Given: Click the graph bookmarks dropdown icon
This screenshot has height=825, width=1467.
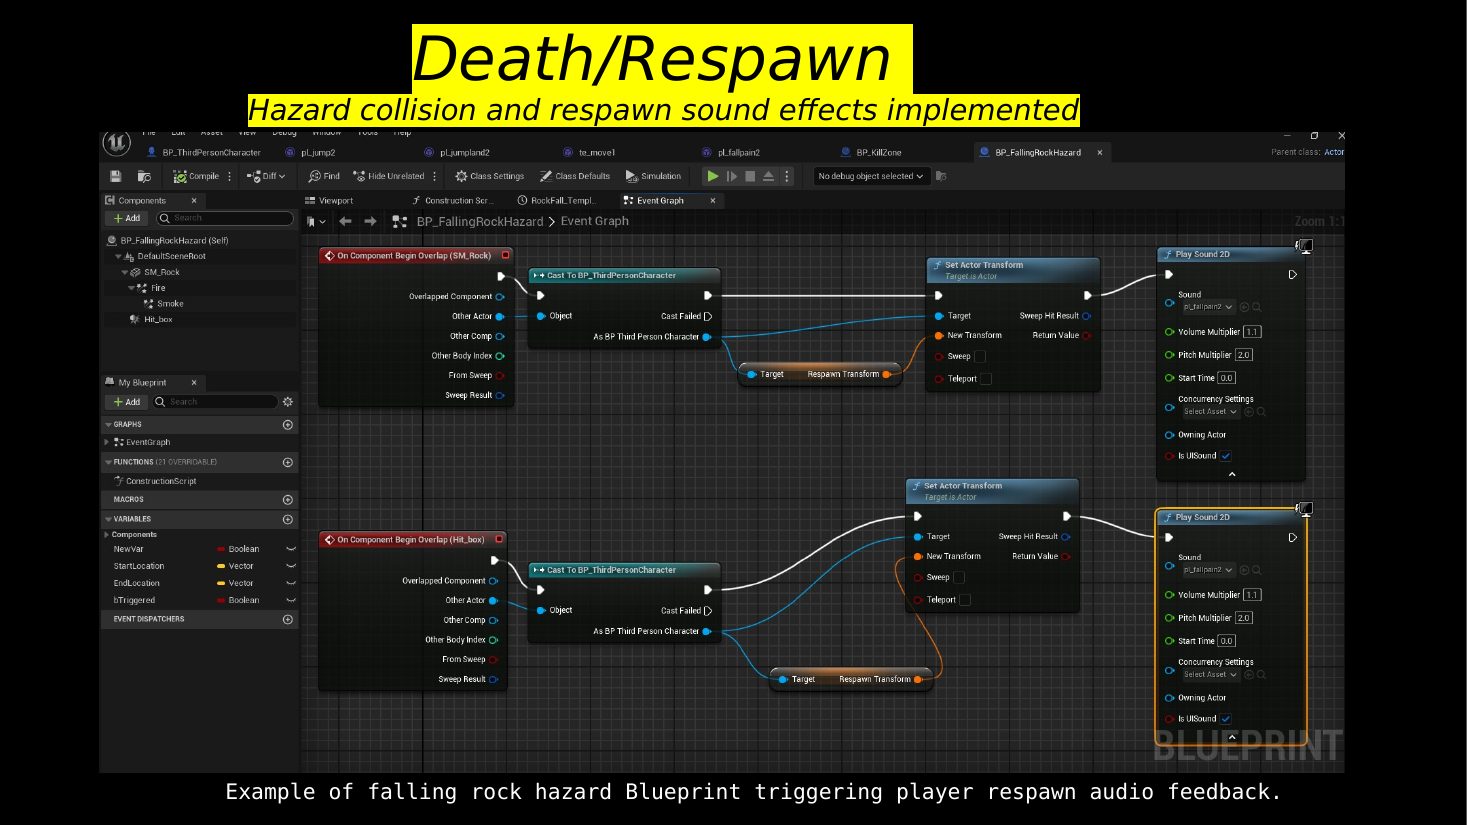Looking at the screenshot, I should [x=316, y=222].
